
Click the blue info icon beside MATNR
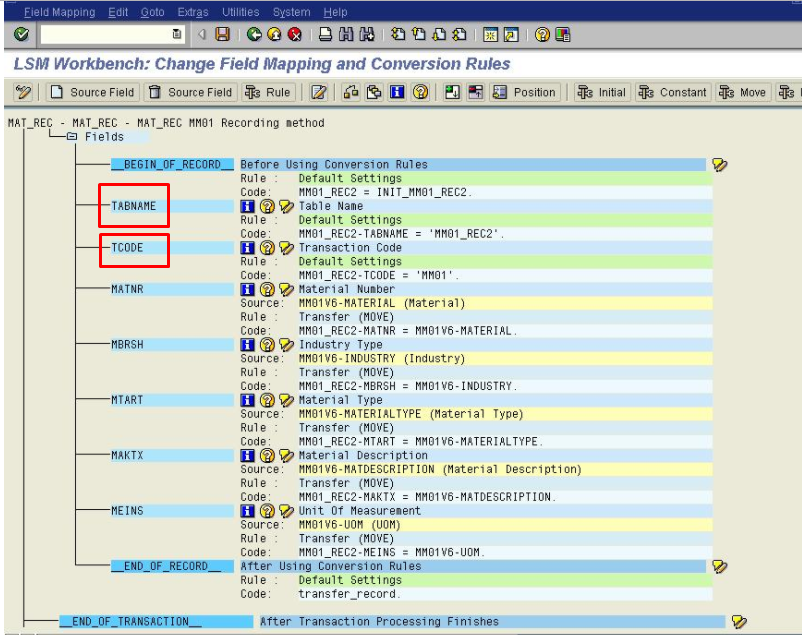(x=249, y=289)
